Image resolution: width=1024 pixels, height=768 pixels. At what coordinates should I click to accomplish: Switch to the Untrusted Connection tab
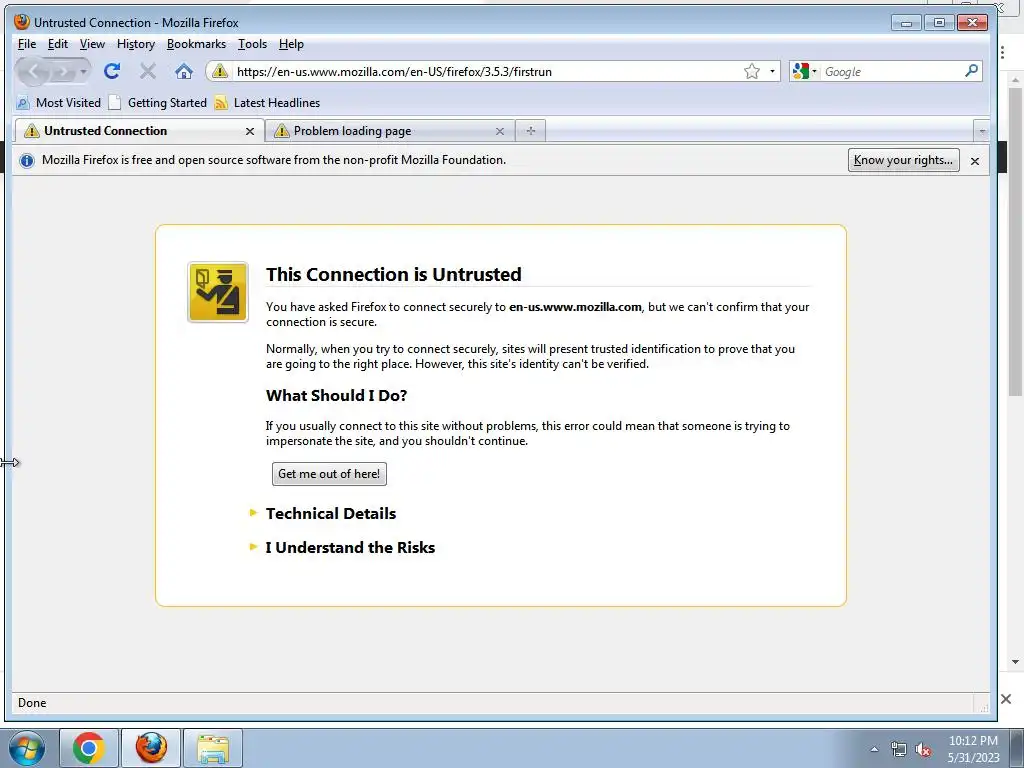(138, 131)
